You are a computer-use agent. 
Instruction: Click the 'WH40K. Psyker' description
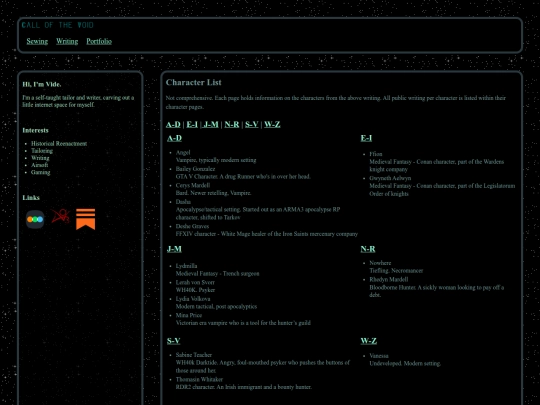pos(195,290)
